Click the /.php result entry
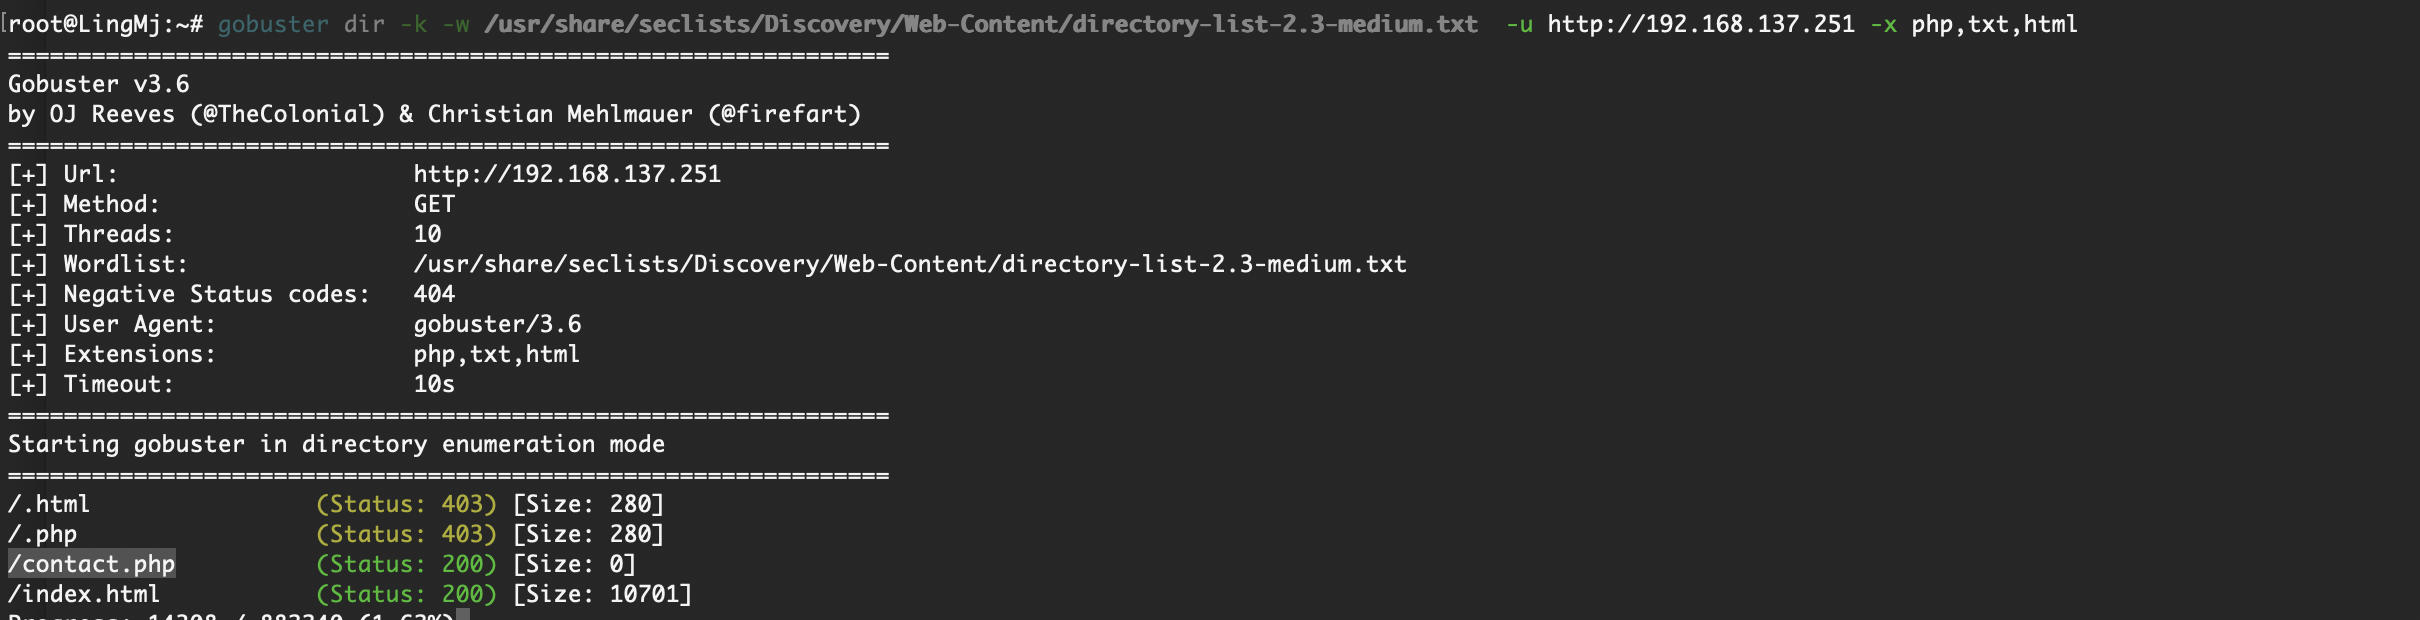The height and width of the screenshot is (620, 2420). (x=42, y=534)
